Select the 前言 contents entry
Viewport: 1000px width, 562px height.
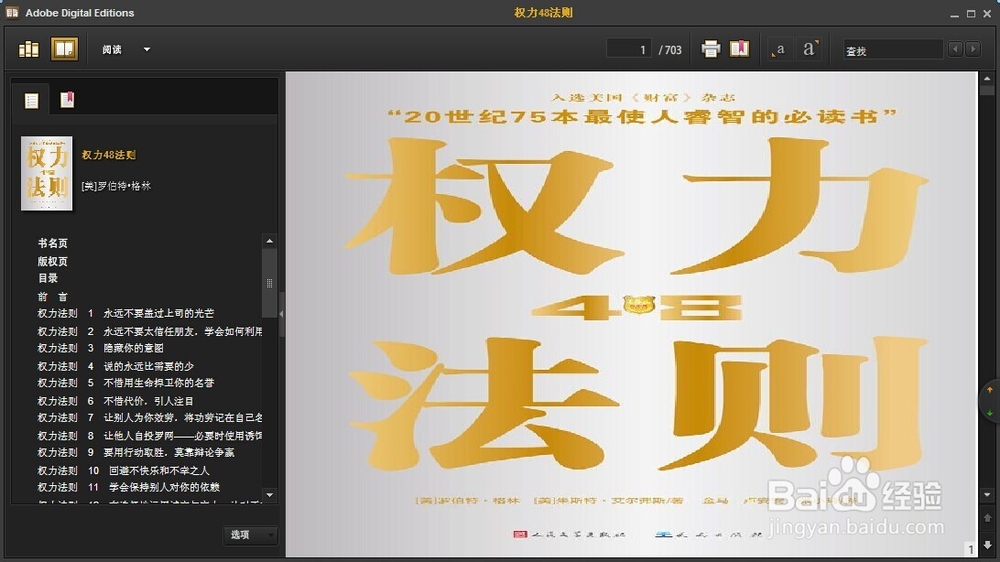(x=52, y=297)
